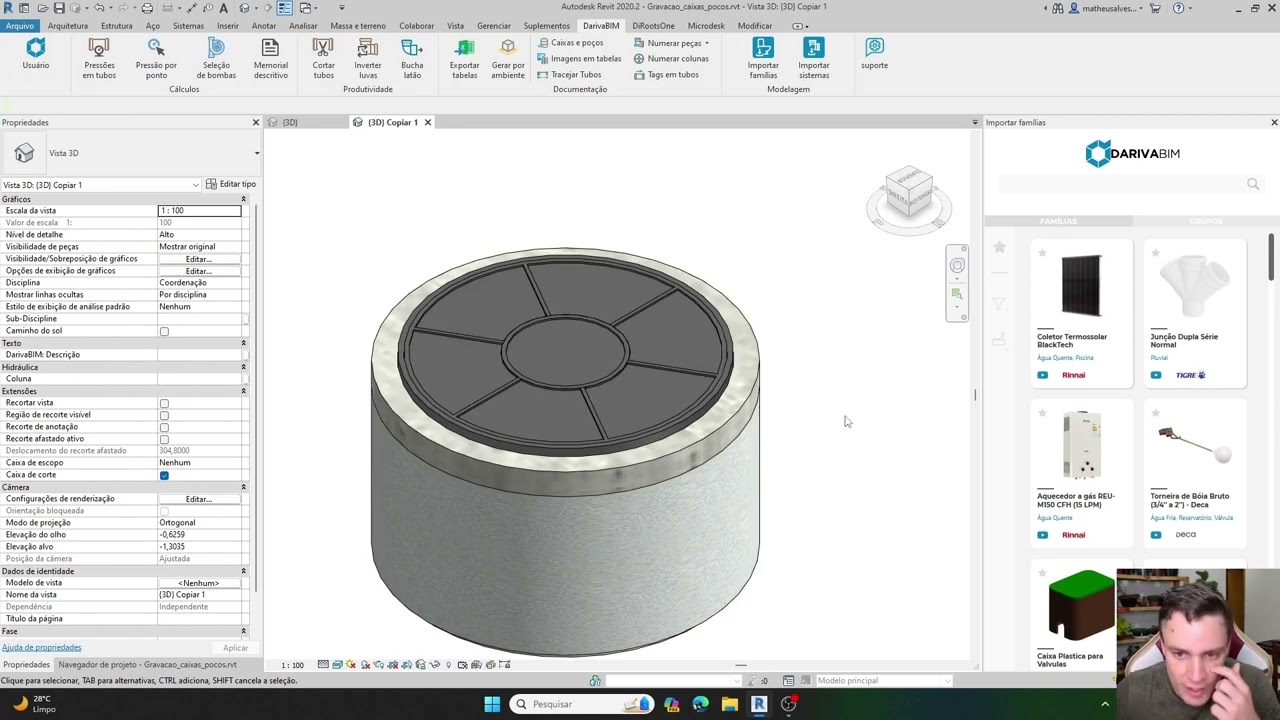Open the Vista 3D: {3D} Copiar 1 instance dropdown
This screenshot has height=720, width=1280.
(196, 185)
